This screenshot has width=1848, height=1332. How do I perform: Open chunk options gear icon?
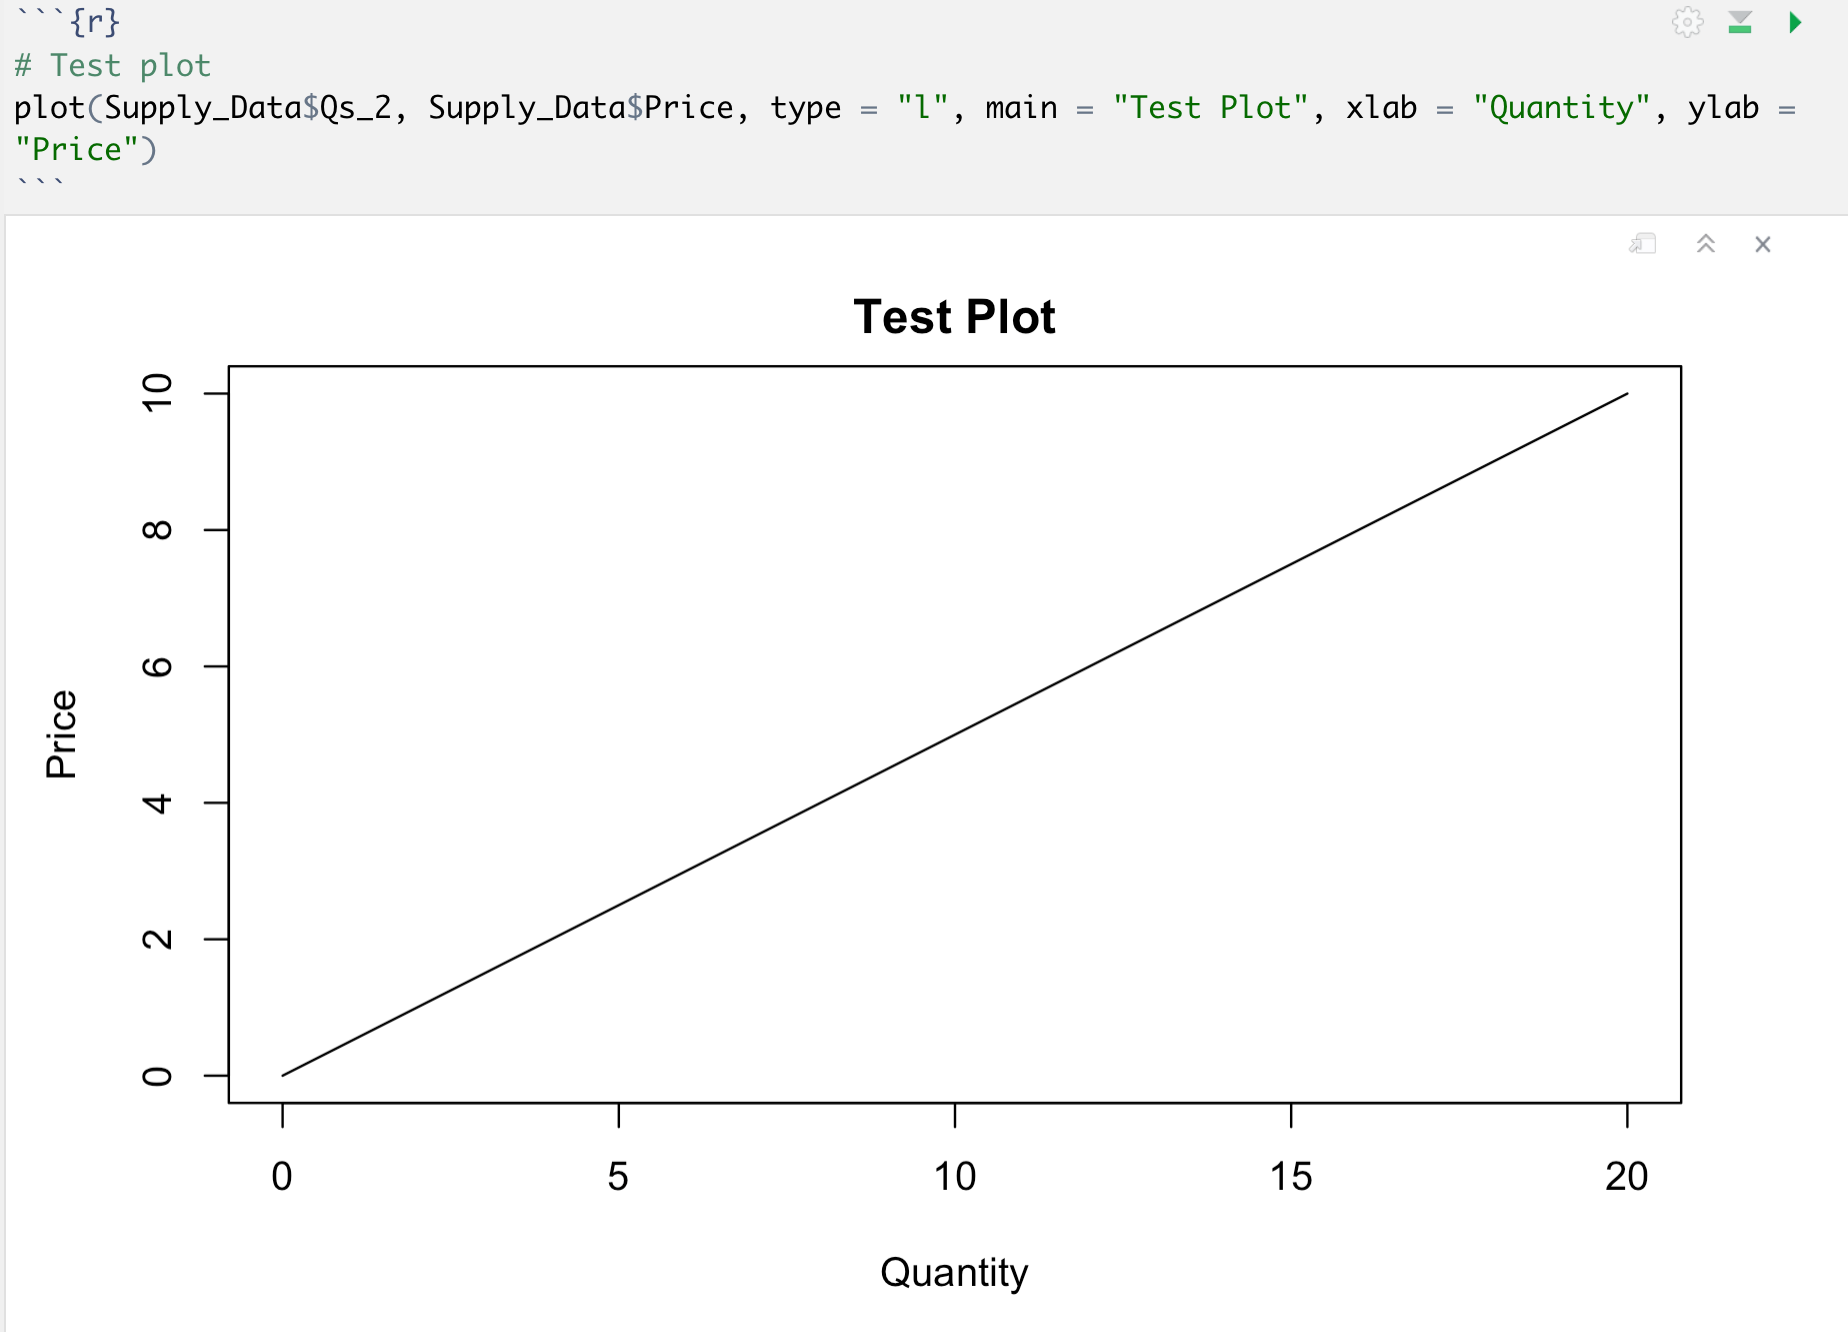pos(1687,22)
